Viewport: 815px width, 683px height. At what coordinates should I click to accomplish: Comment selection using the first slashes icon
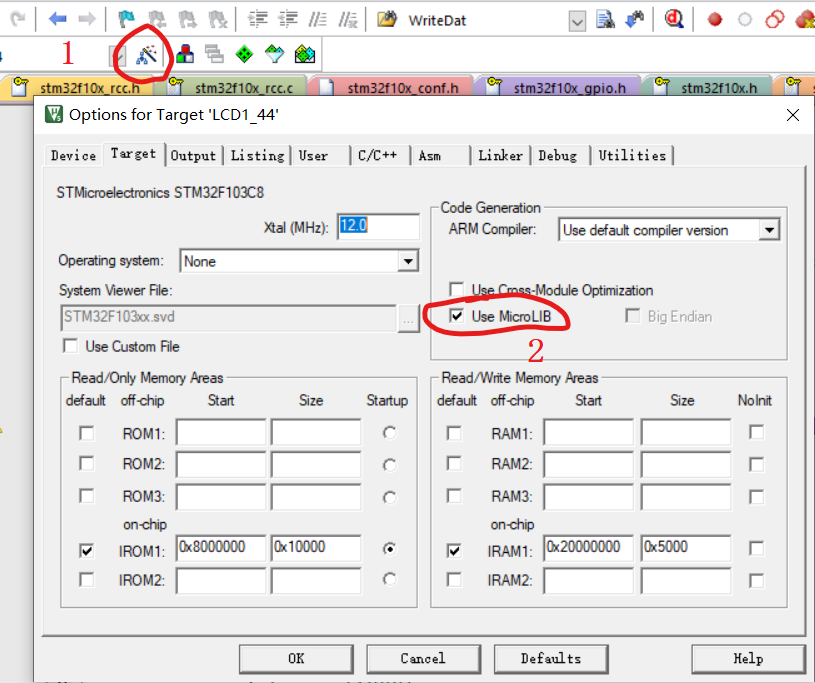[317, 20]
